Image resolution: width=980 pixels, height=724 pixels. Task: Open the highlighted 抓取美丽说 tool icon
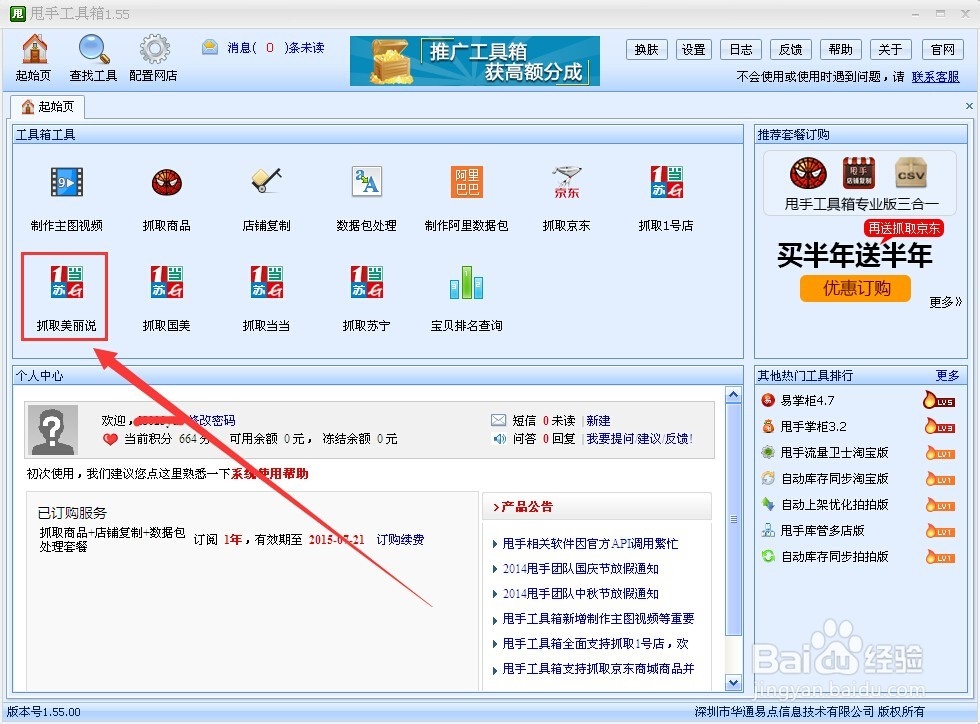tap(63, 292)
